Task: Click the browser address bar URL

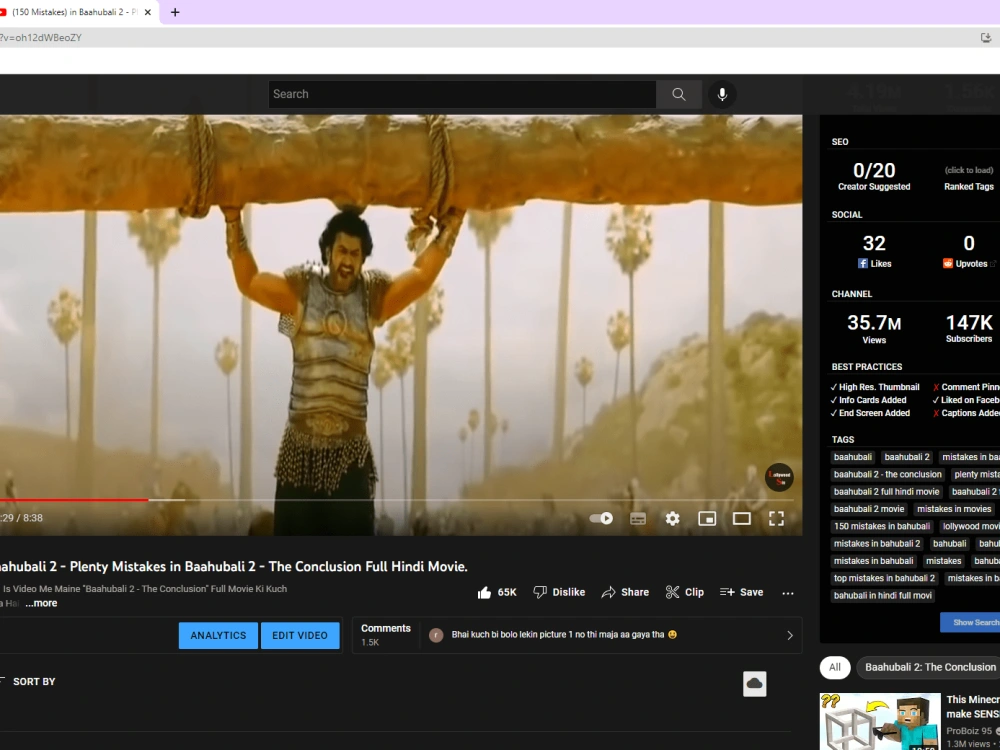Action: tap(41, 38)
